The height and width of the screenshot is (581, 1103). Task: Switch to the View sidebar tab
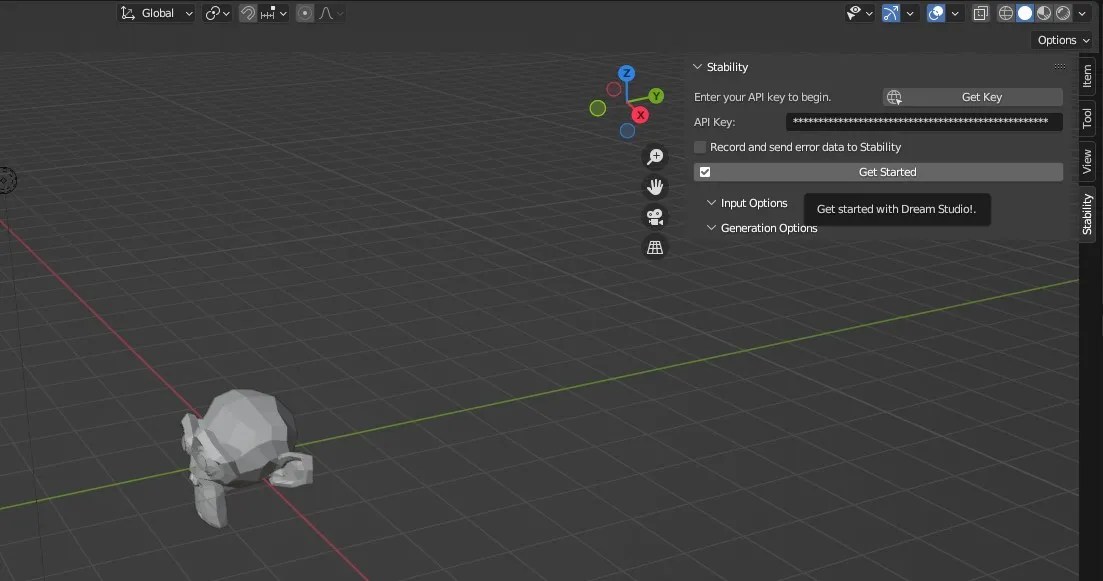[x=1086, y=160]
